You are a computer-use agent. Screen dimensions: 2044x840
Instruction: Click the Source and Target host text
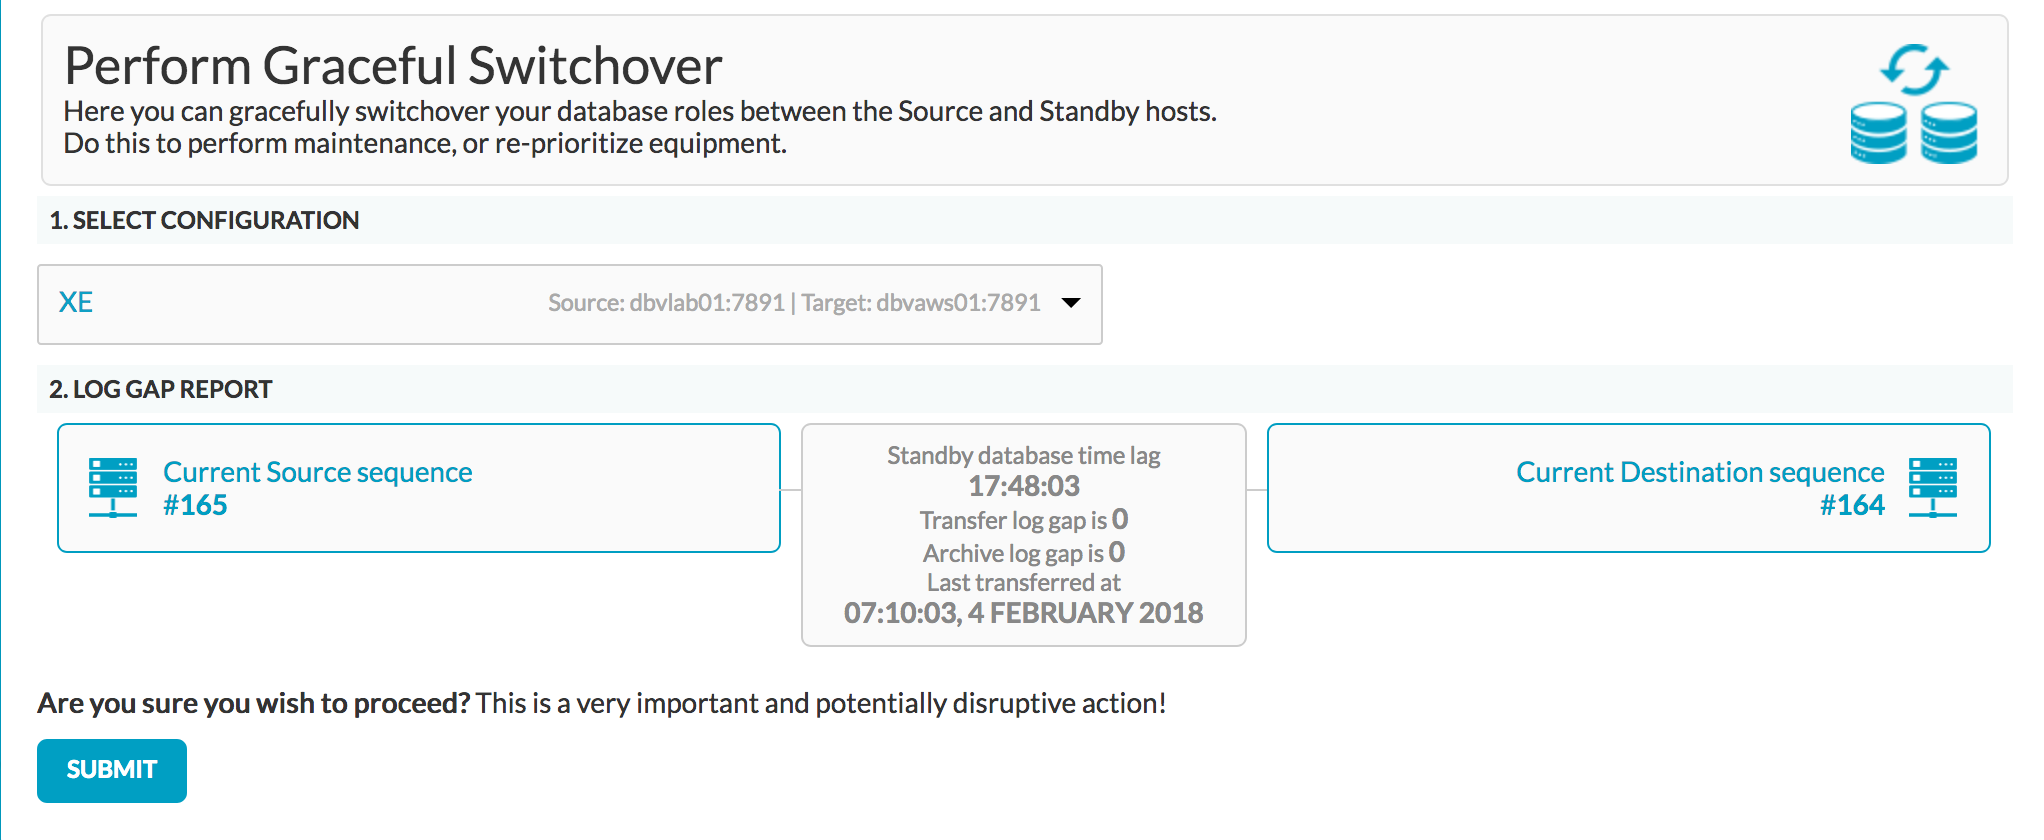pos(794,303)
